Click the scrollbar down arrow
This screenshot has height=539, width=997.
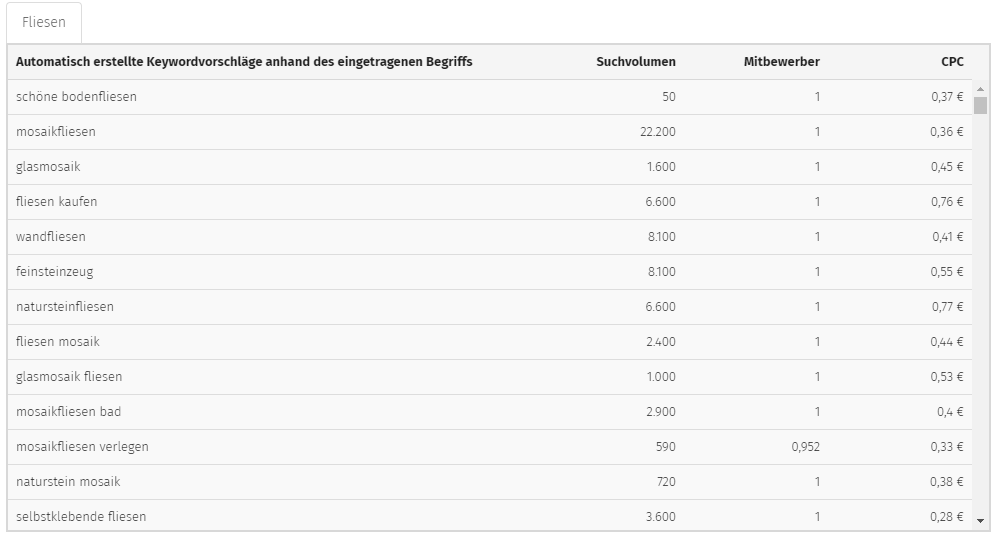[980, 521]
